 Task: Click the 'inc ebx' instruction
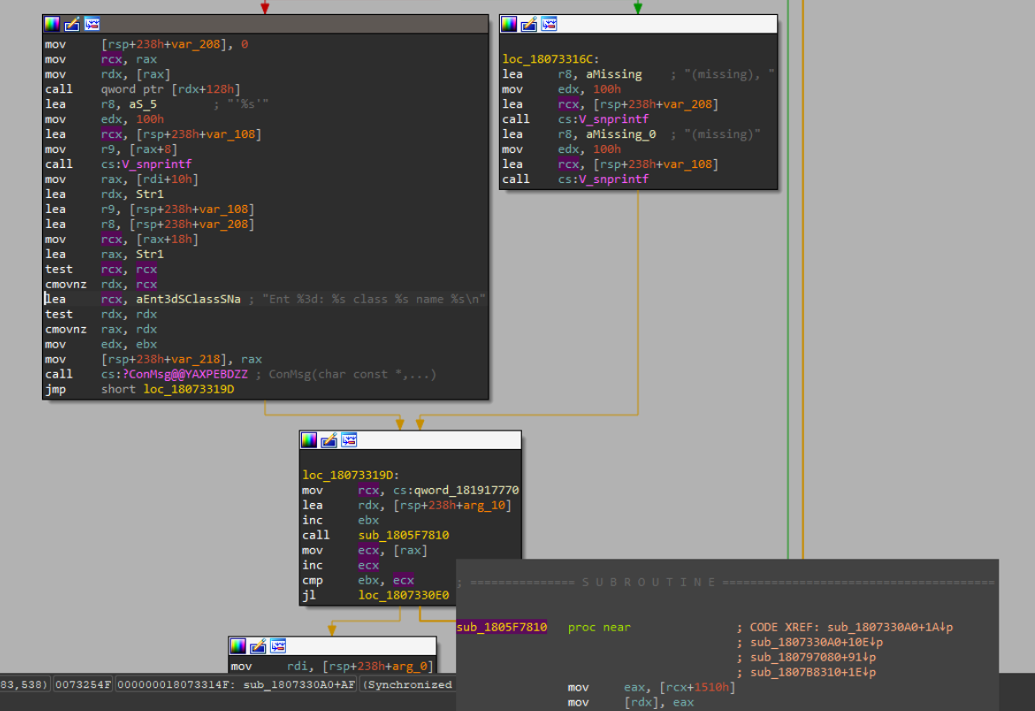pyautogui.click(x=341, y=520)
